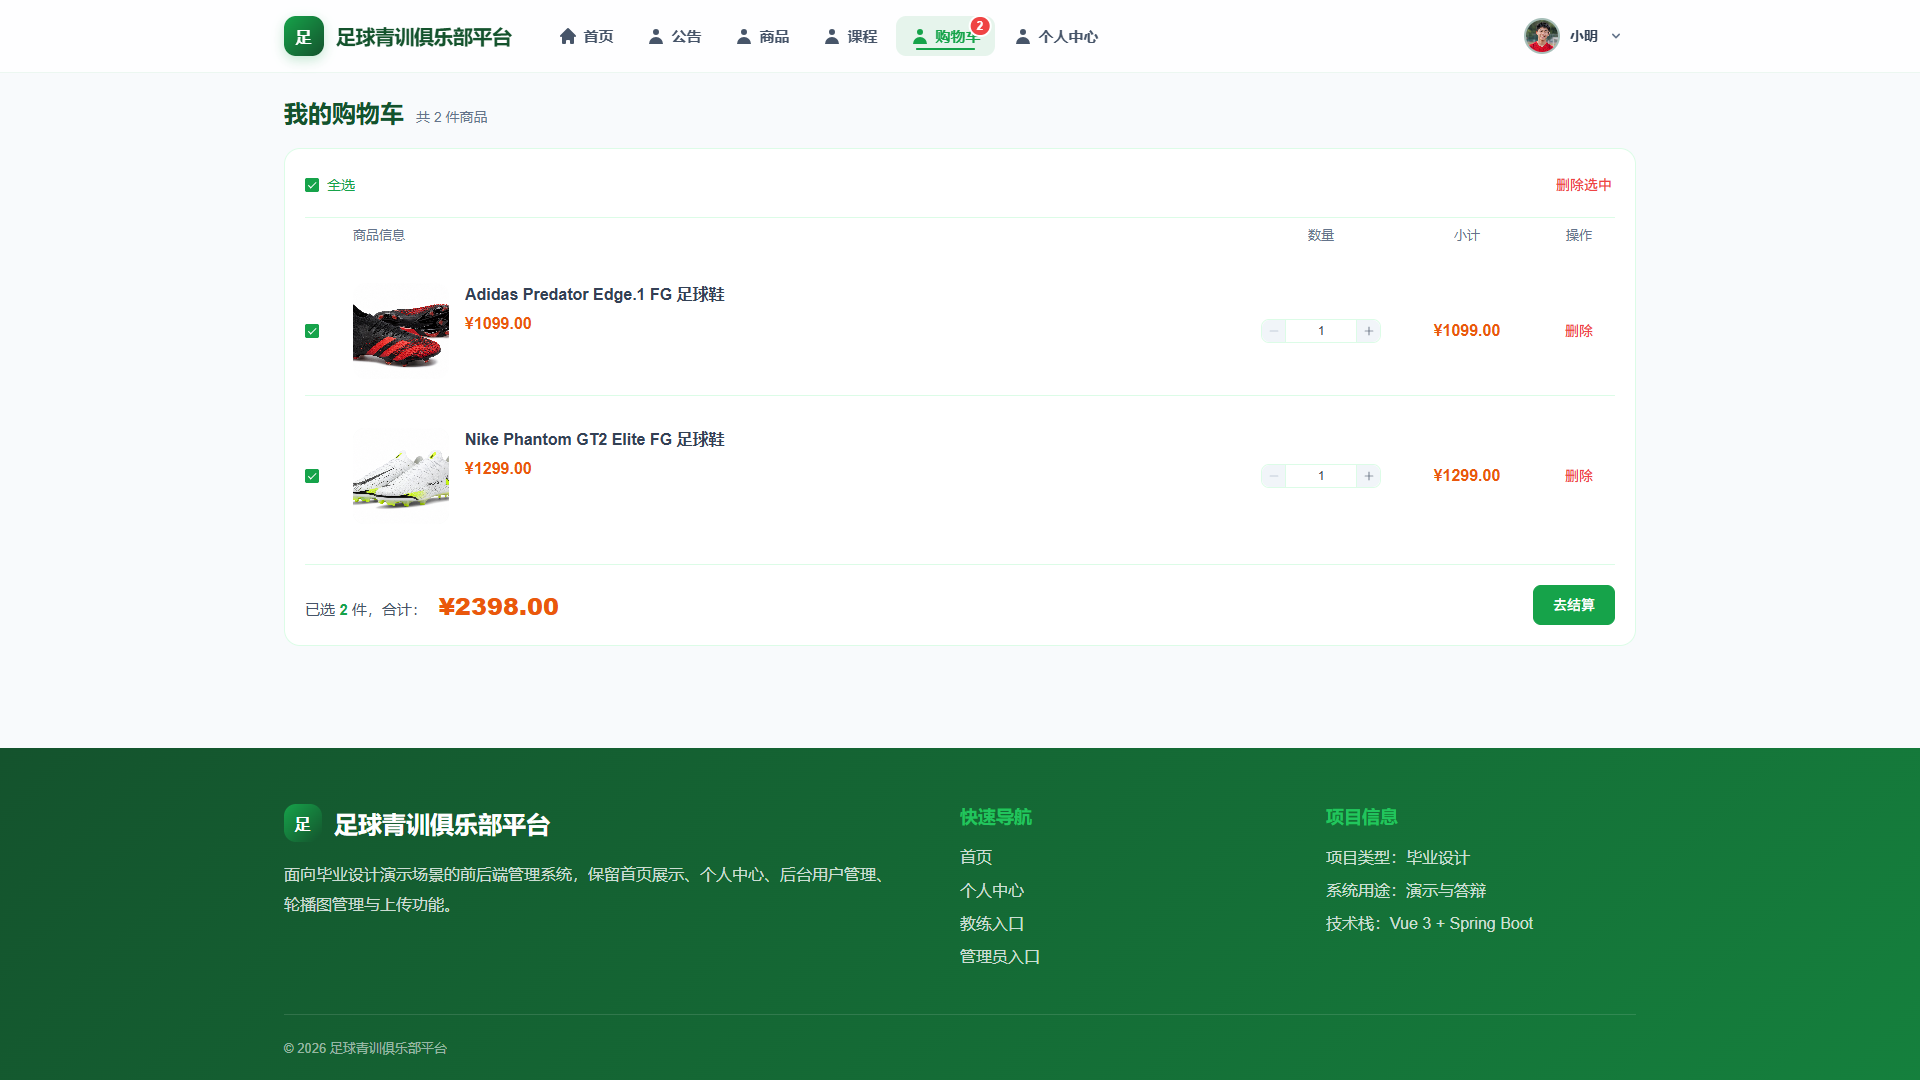The image size is (1920, 1080).
Task: Uncheck the Nike Phantom GT2 item checkbox
Action: pos(312,476)
